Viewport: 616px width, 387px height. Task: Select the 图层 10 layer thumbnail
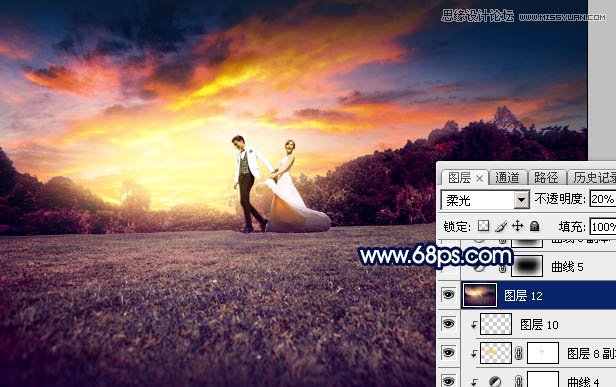496,324
